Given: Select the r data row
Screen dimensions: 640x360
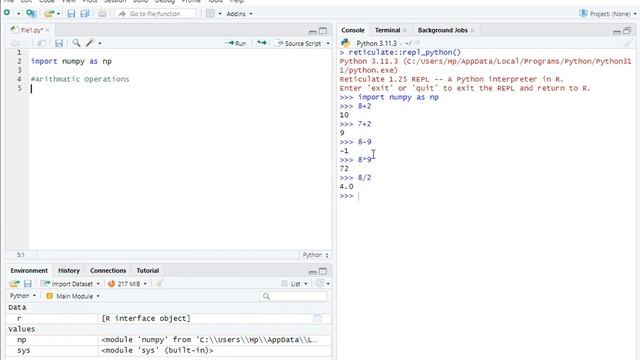Looking at the screenshot, I should [x=169, y=318].
